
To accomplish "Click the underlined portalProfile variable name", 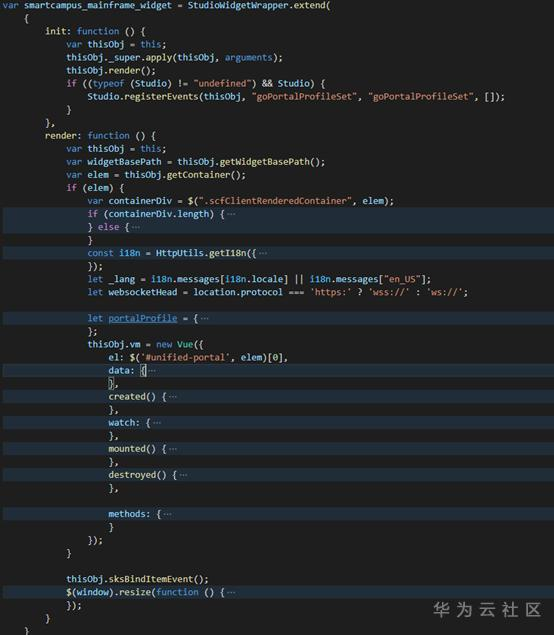I will coord(143,318).
